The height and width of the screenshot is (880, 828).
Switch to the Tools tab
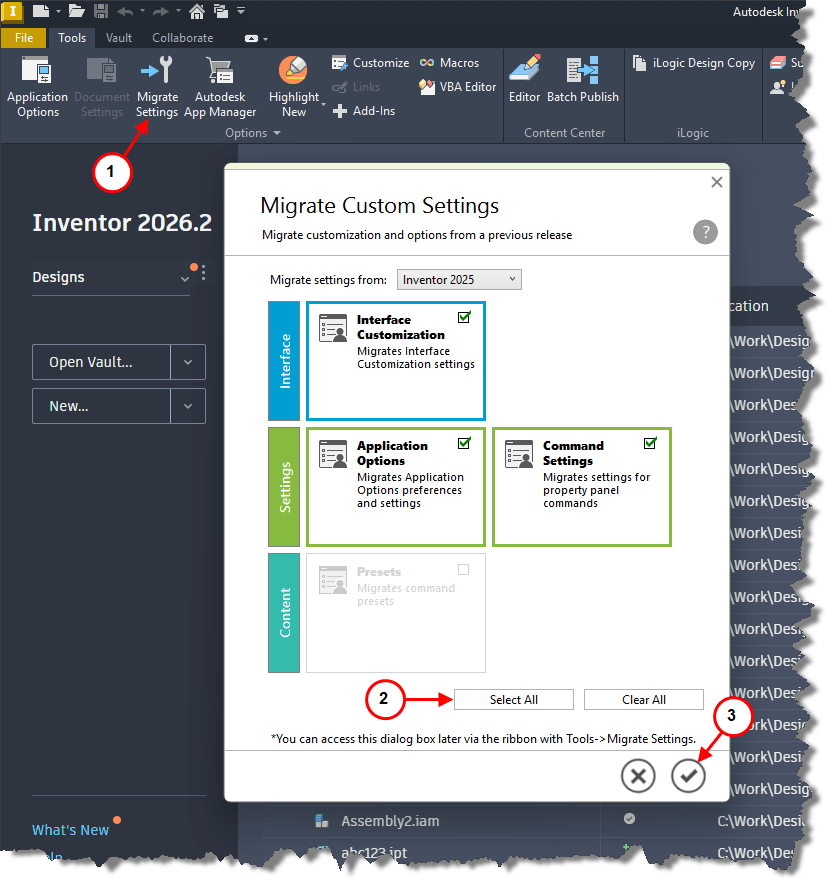tap(72, 38)
